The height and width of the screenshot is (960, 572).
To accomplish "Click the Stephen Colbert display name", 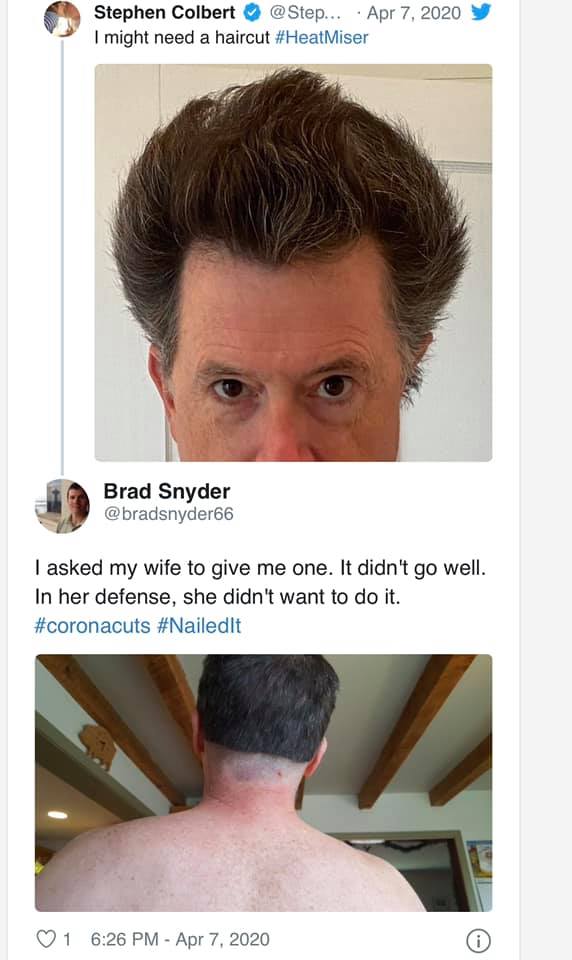I will [164, 12].
